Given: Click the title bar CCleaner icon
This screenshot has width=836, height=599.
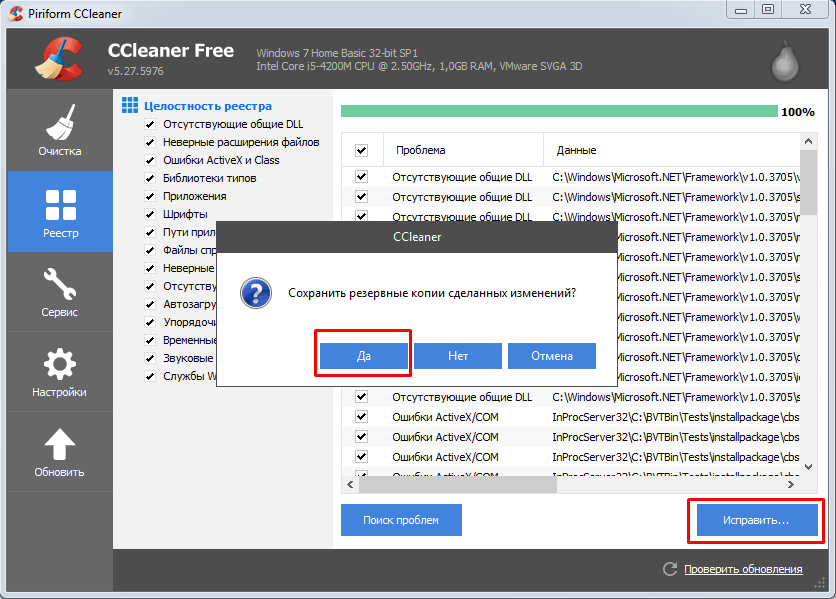Looking at the screenshot, I should tap(15, 13).
